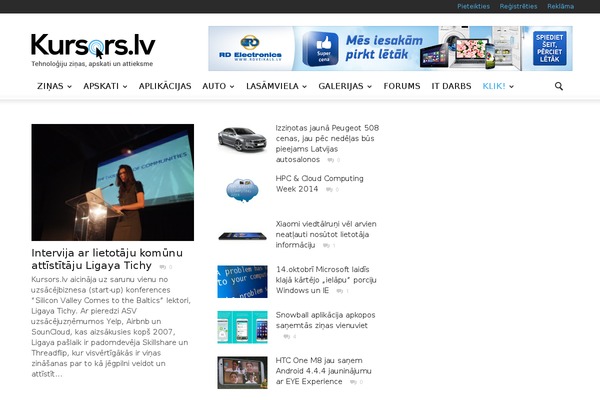
Task: Click the Xiaomi tablet thumbnail
Action: [x=242, y=236]
